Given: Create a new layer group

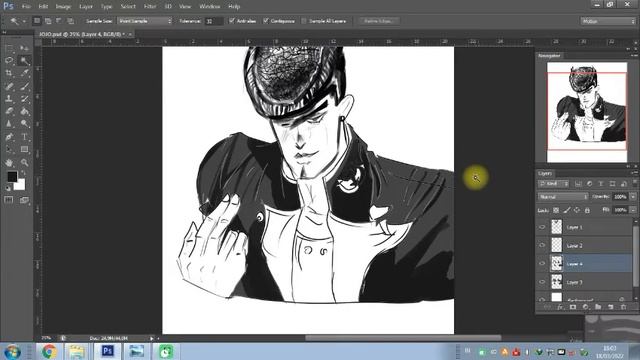Looking at the screenshot, I should (598, 307).
